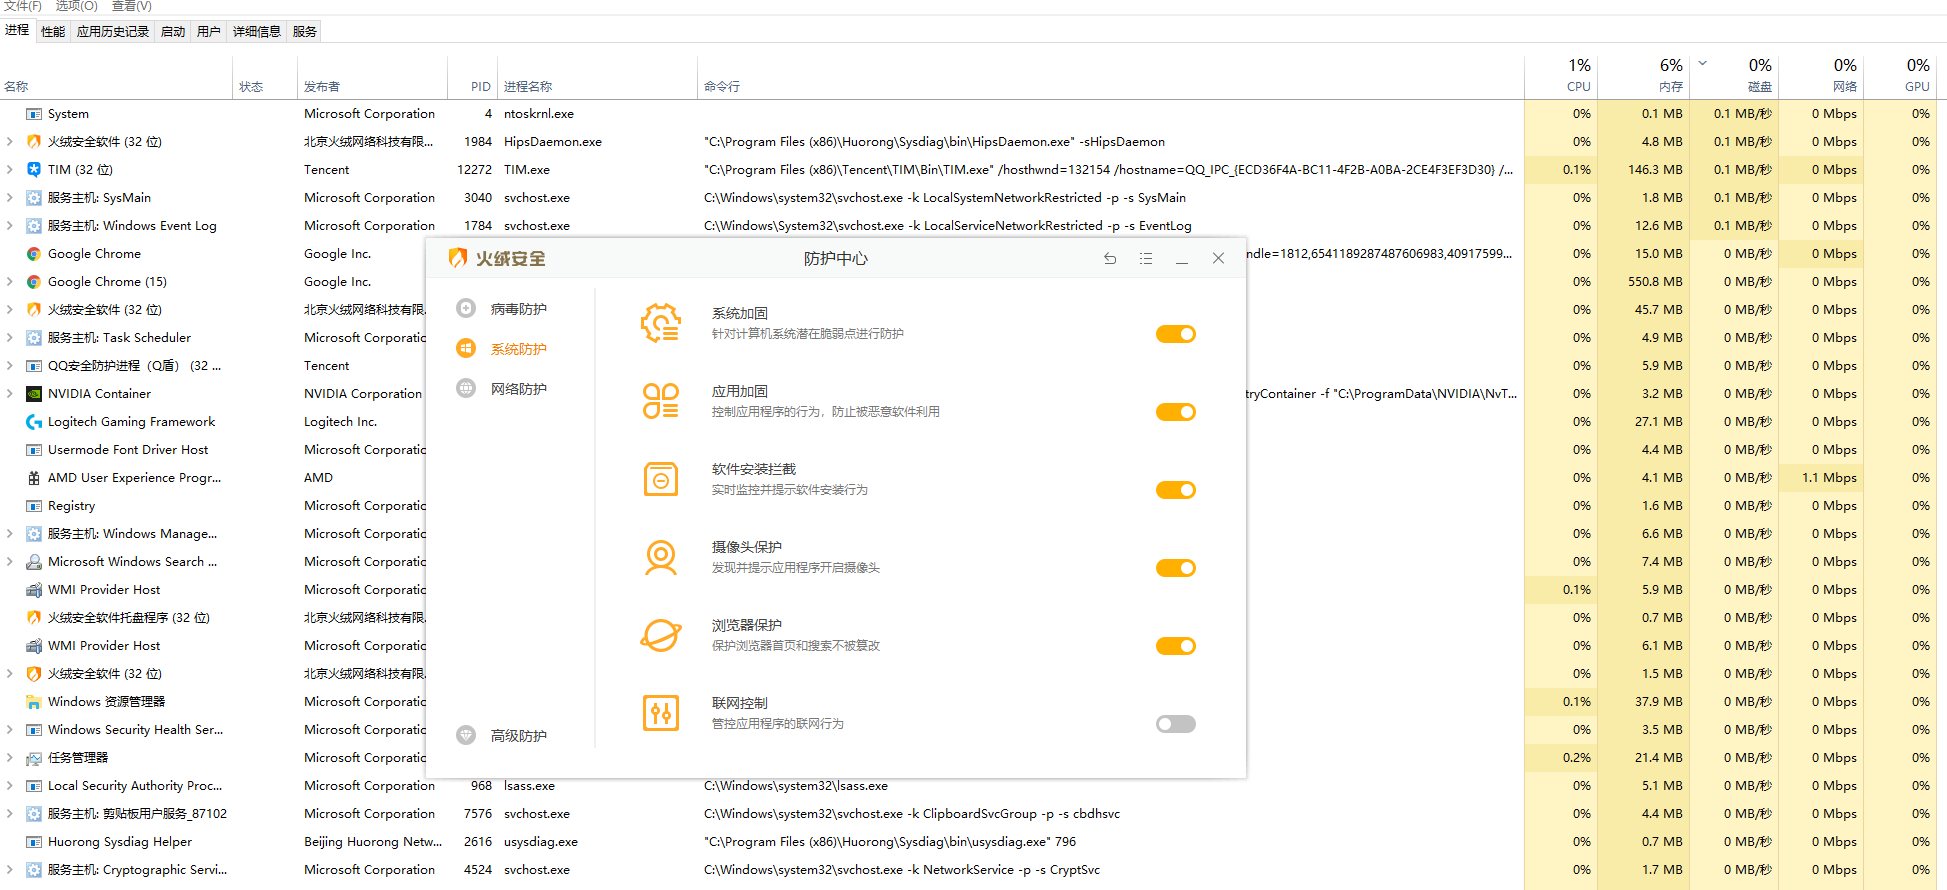Open the 用户 tab
The image size is (1947, 890).
click(209, 31)
